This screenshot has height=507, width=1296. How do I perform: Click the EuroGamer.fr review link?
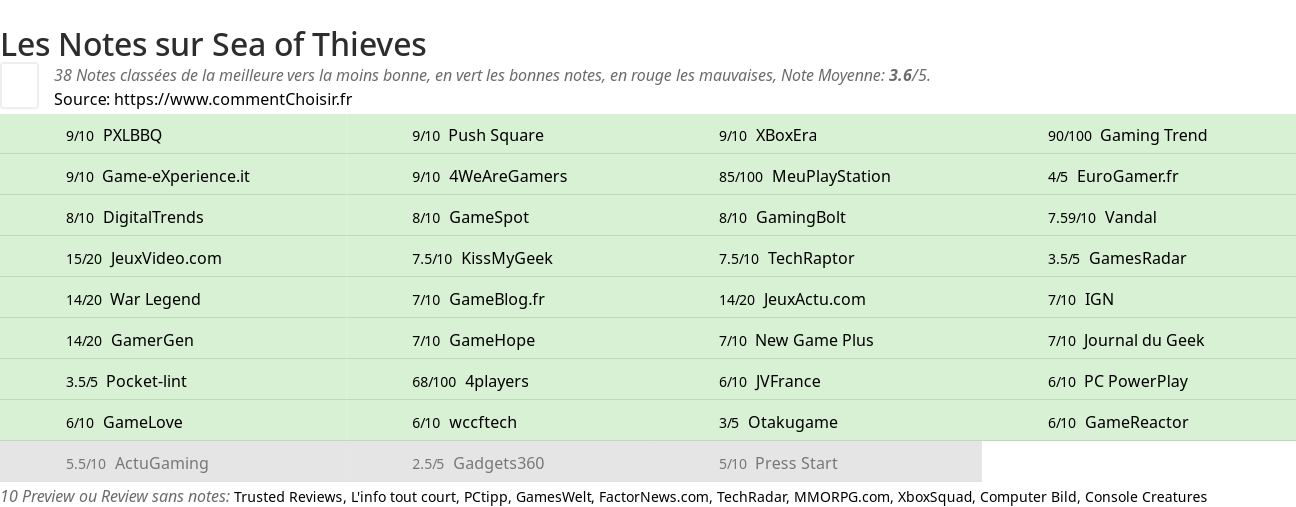(x=1127, y=176)
